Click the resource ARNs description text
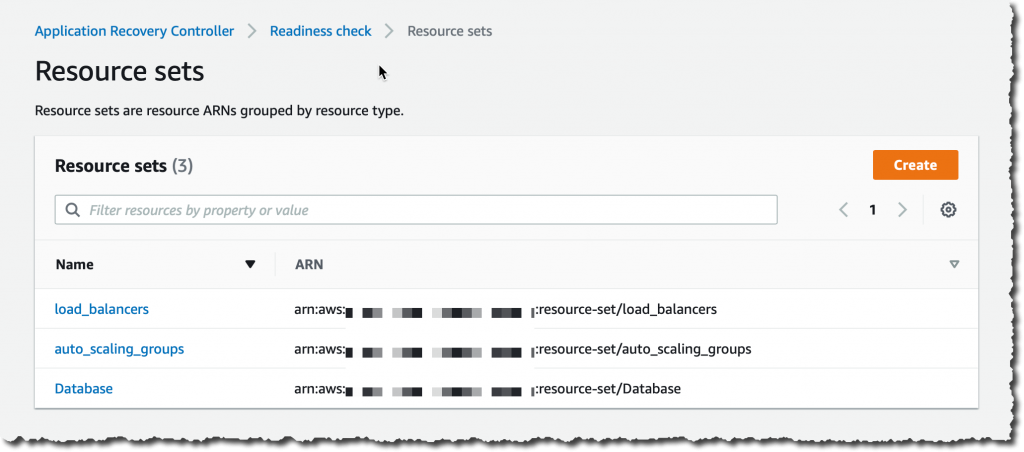This screenshot has width=1024, height=452. click(219, 110)
